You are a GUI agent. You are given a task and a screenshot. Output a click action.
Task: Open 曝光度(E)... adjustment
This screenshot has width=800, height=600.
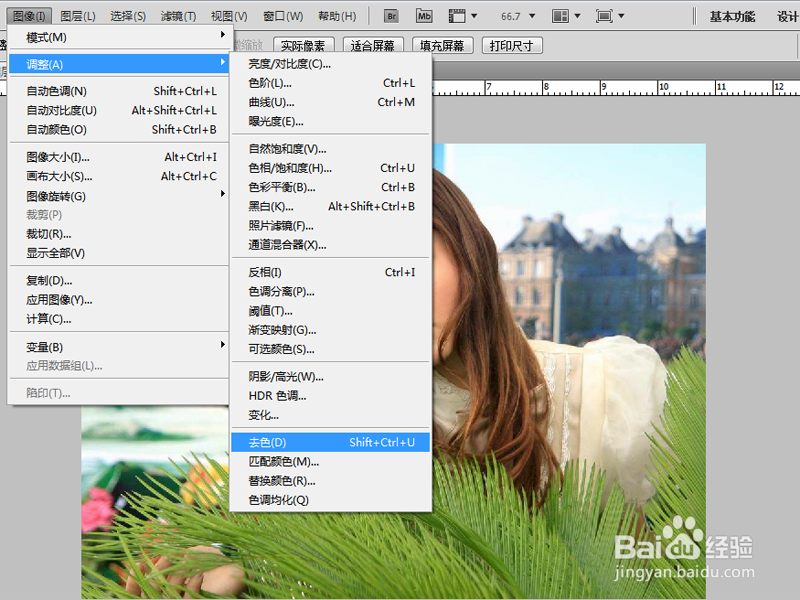(331, 122)
